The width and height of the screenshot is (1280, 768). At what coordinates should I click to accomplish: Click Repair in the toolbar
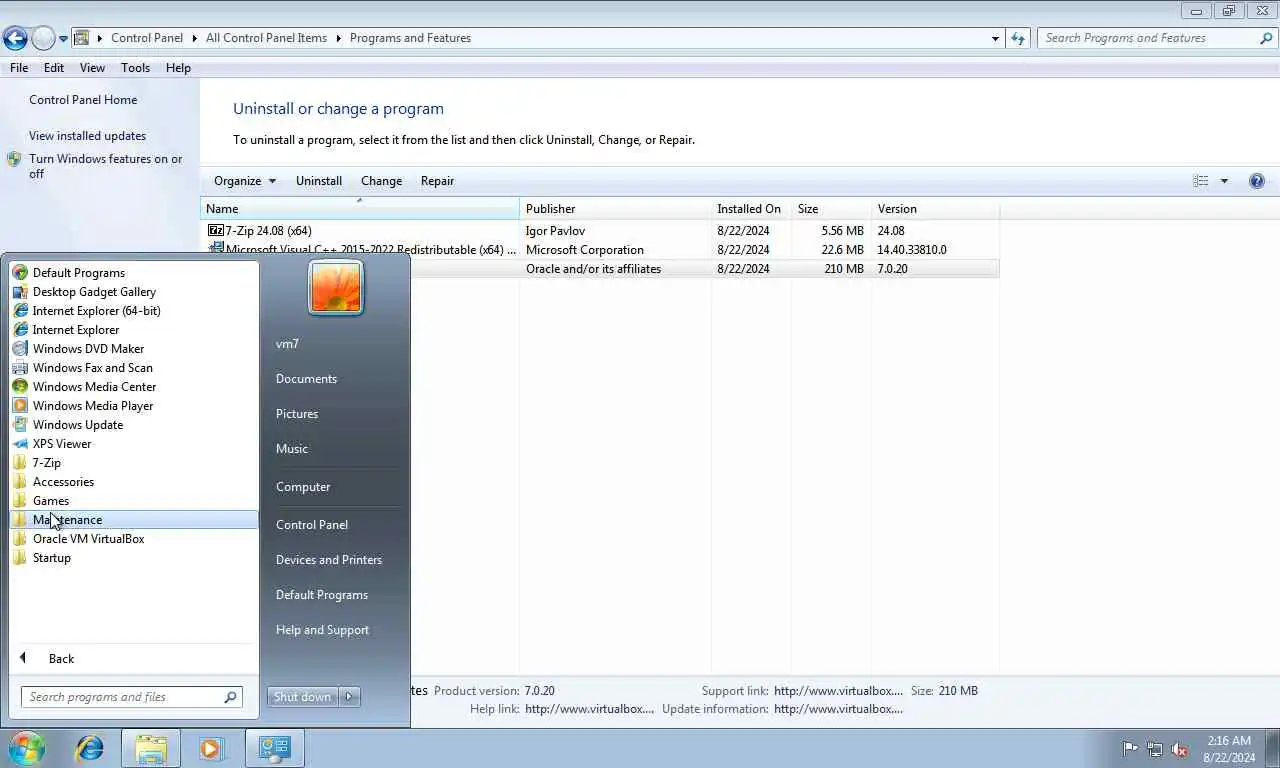click(x=437, y=180)
